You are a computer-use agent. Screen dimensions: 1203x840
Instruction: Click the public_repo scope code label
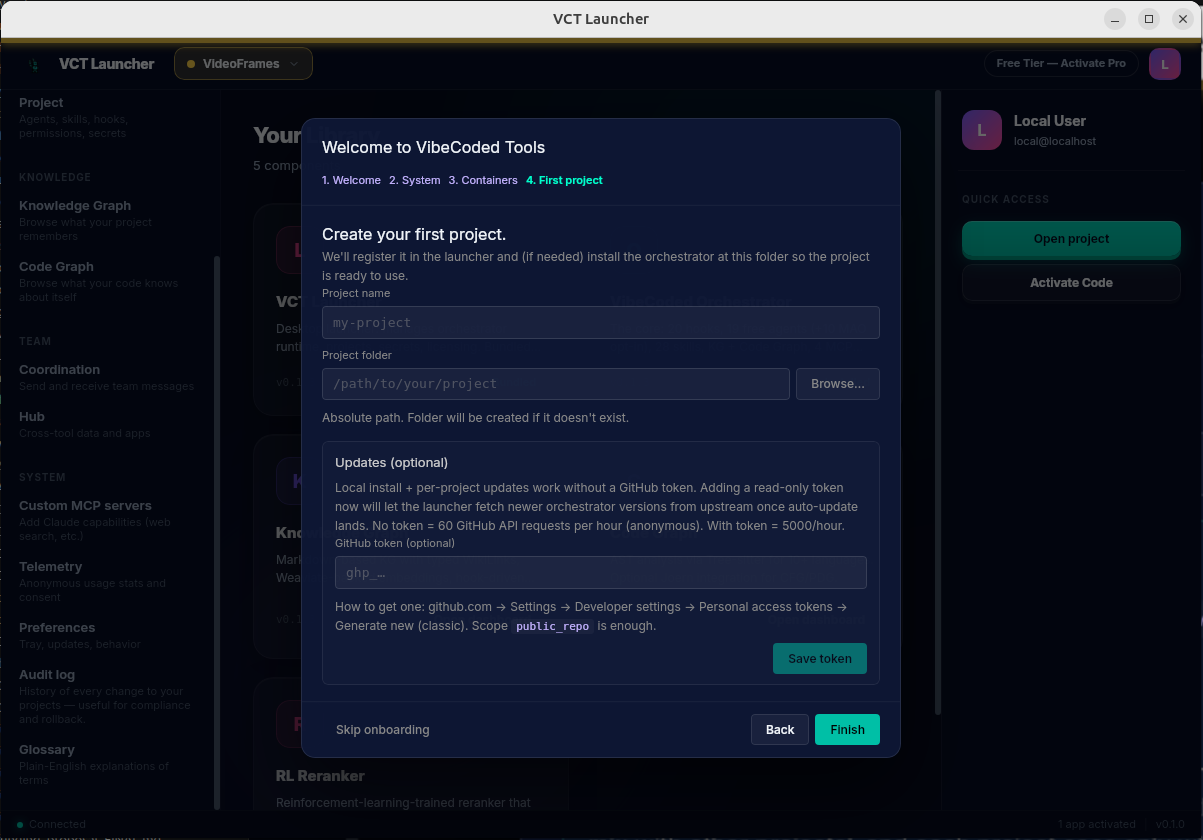(x=553, y=626)
